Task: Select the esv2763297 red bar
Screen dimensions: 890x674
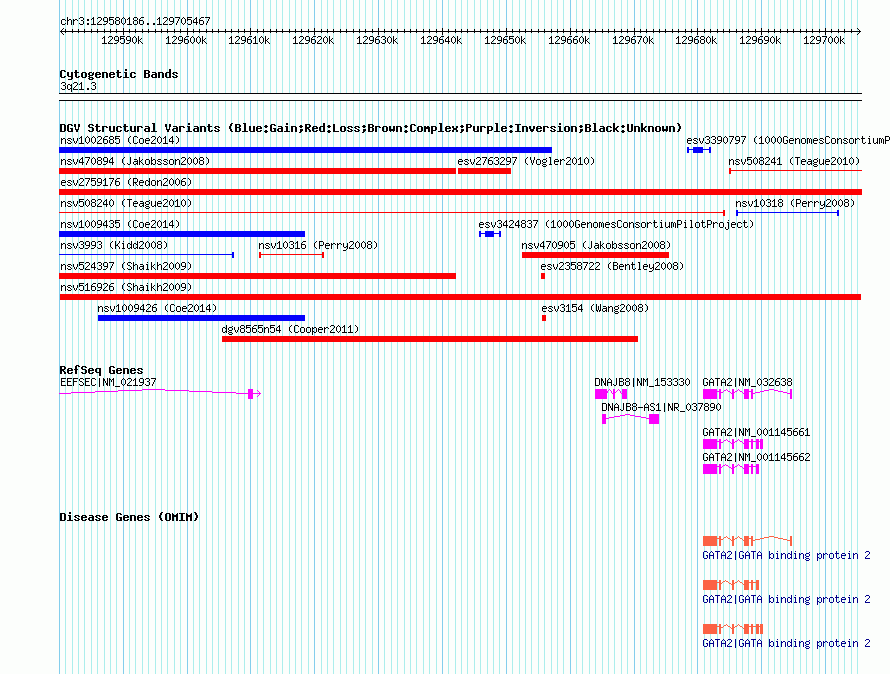Action: pos(484,171)
